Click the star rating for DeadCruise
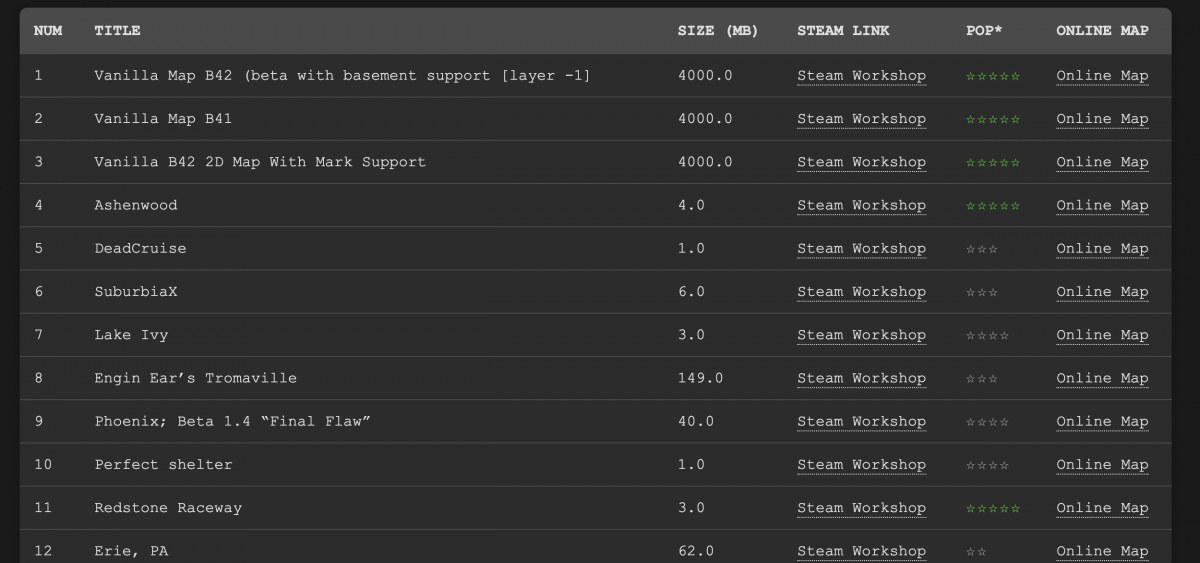The width and height of the screenshot is (1200, 563). 982,249
